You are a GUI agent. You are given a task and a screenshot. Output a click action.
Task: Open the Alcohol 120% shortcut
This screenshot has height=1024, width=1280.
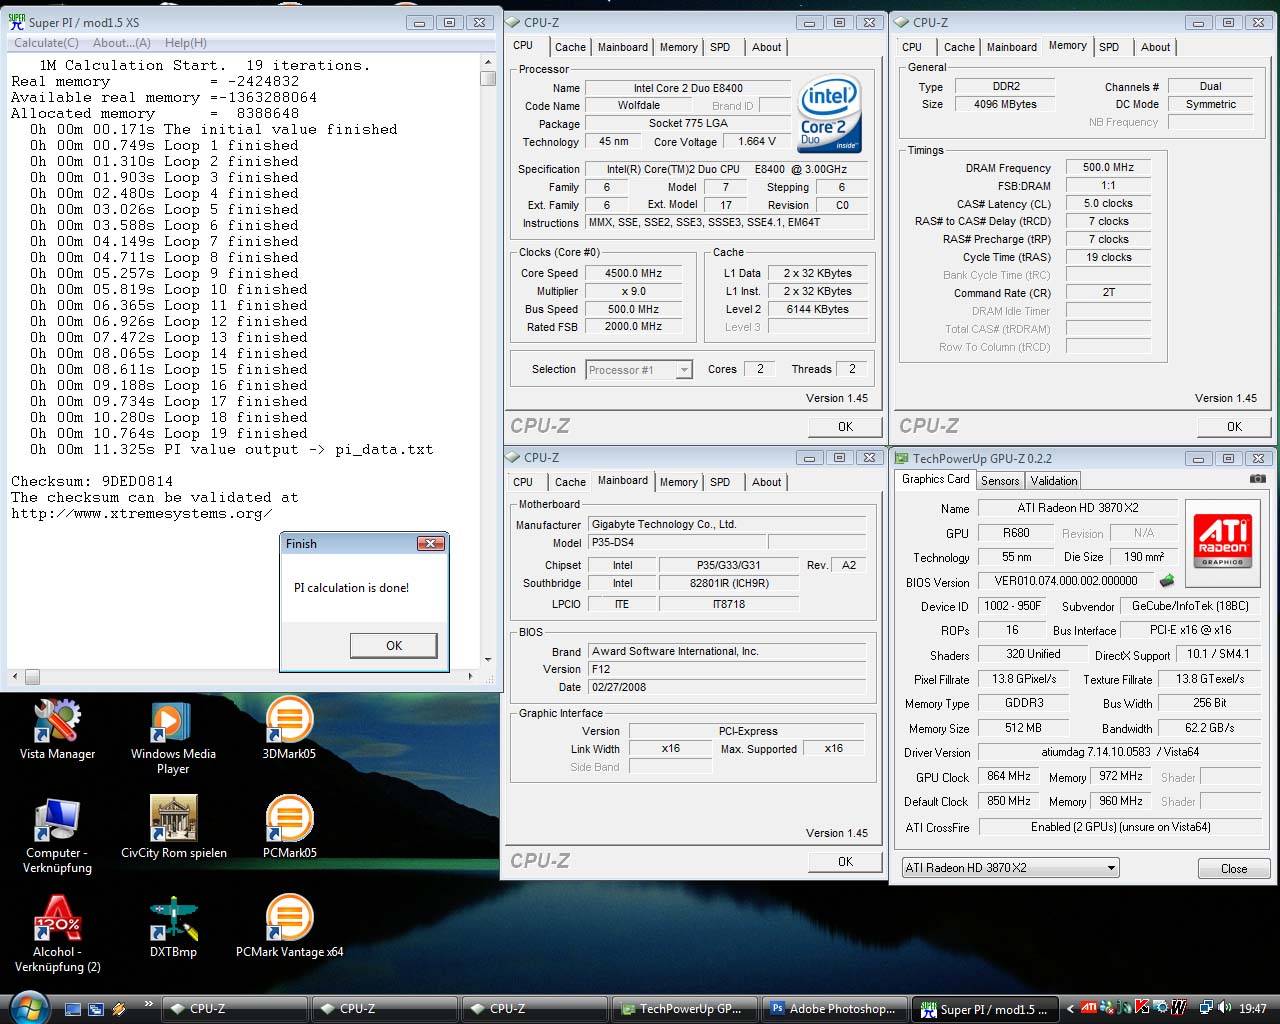click(x=57, y=934)
